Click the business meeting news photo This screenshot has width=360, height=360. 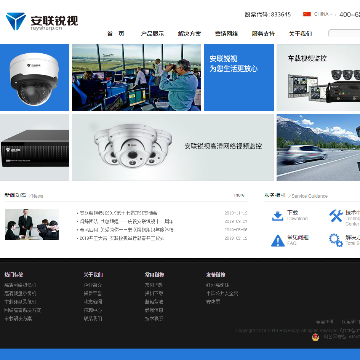(x=32, y=224)
